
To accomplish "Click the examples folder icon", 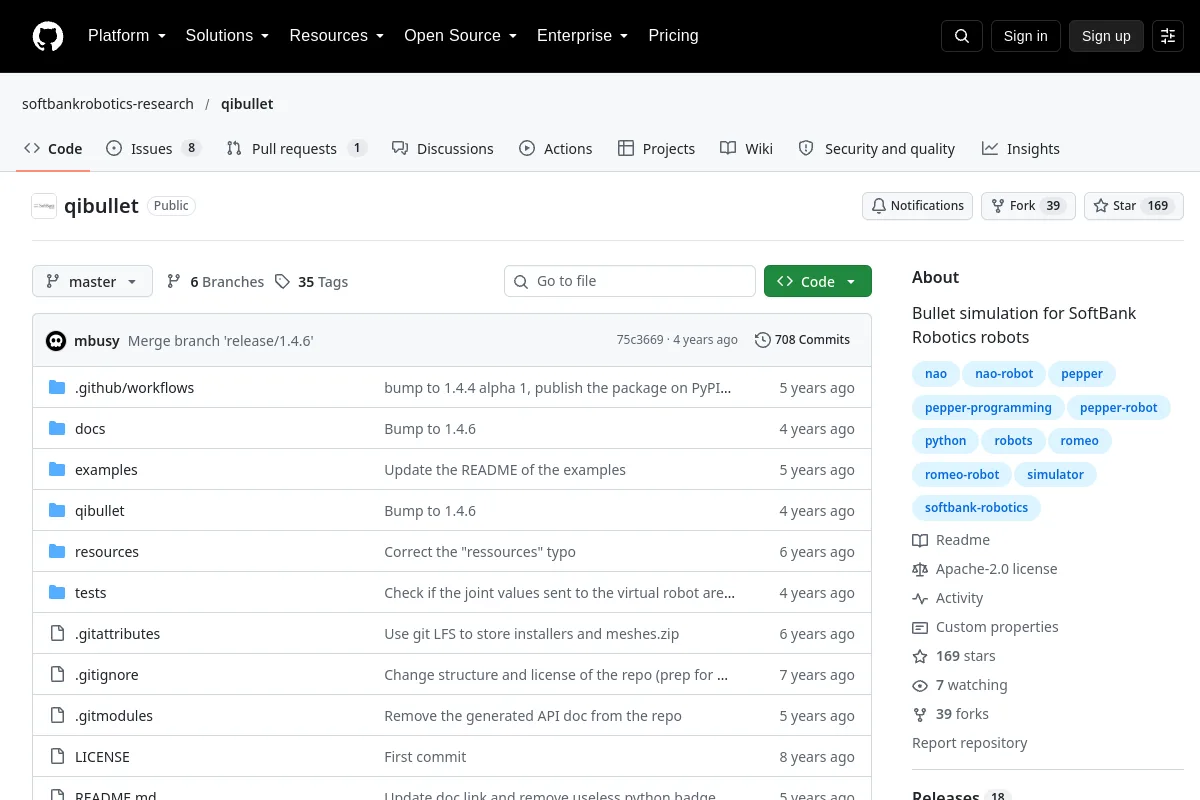I will click(x=57, y=470).
